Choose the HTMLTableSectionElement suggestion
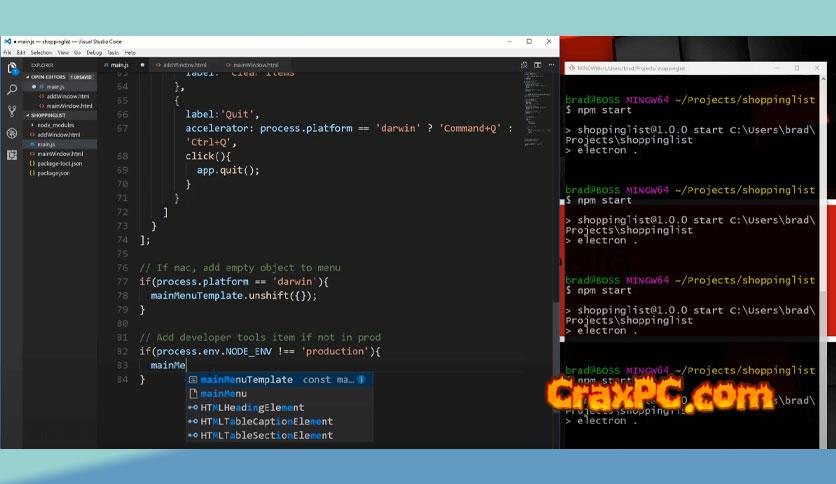The image size is (836, 484). [x=279, y=435]
